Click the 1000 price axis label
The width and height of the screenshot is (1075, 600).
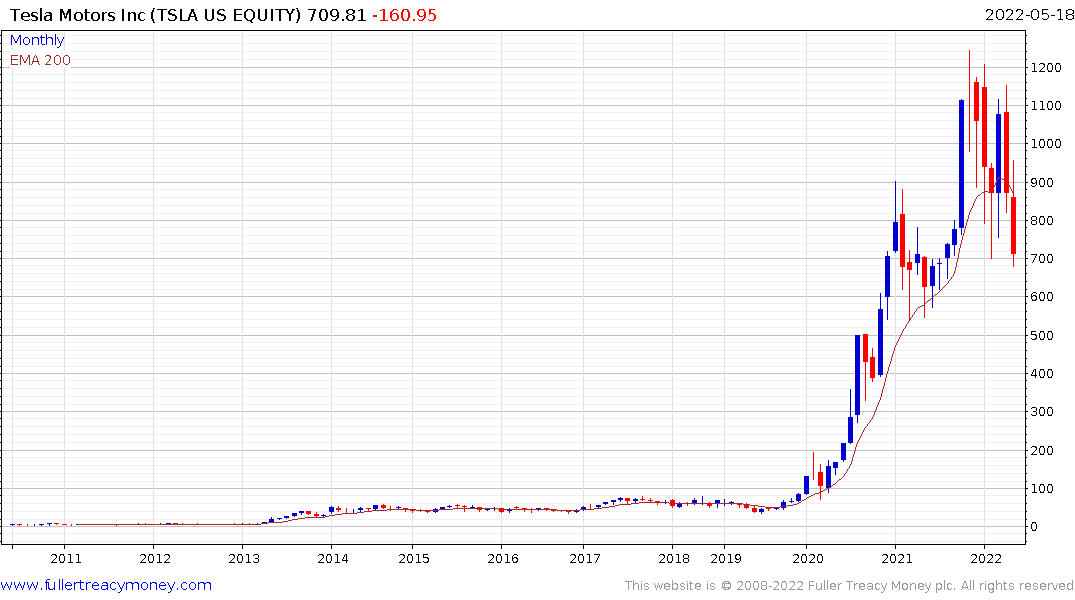pyautogui.click(x=1046, y=144)
